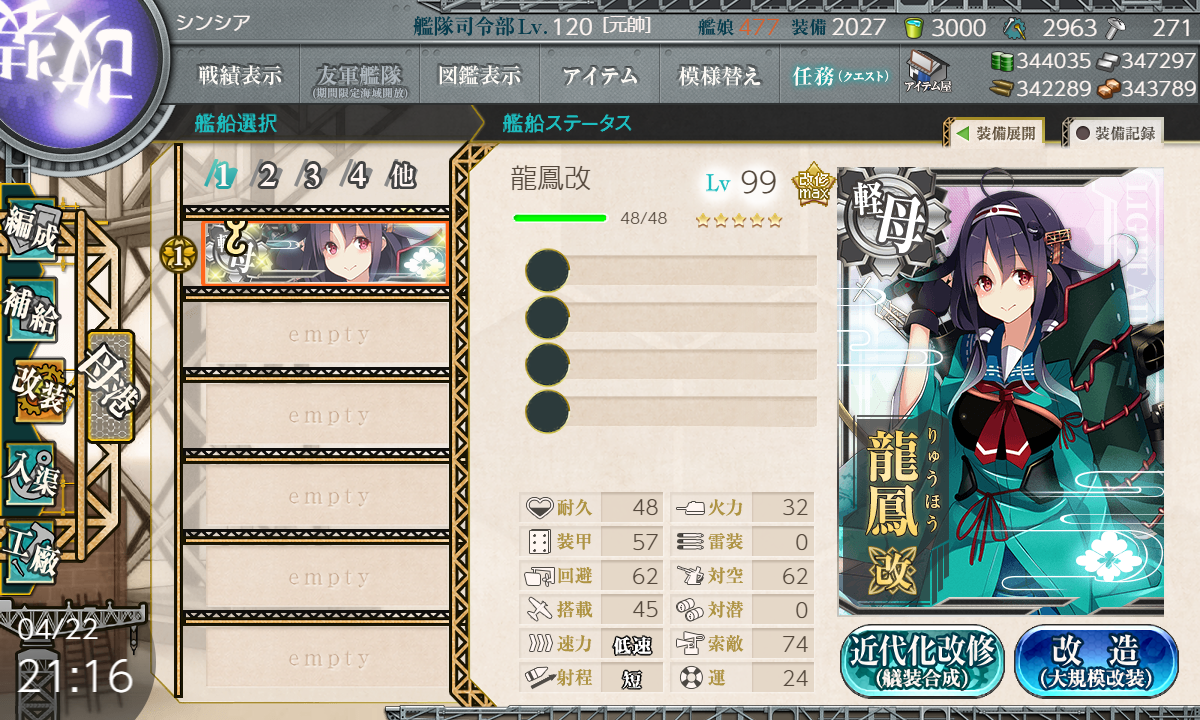Open the 任務 quest menu

(838, 75)
